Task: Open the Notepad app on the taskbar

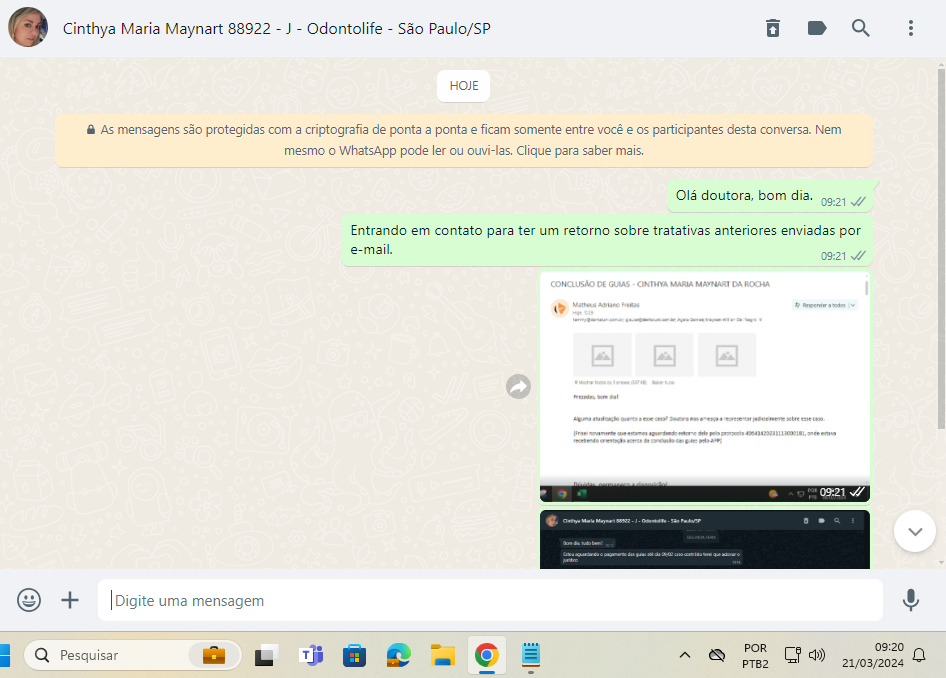Action: (x=531, y=655)
